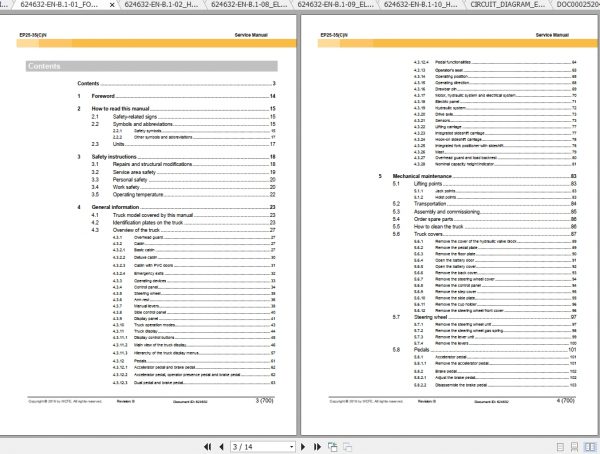Toggle the two-page facing view
This screenshot has width=600, height=454.
[590, 447]
